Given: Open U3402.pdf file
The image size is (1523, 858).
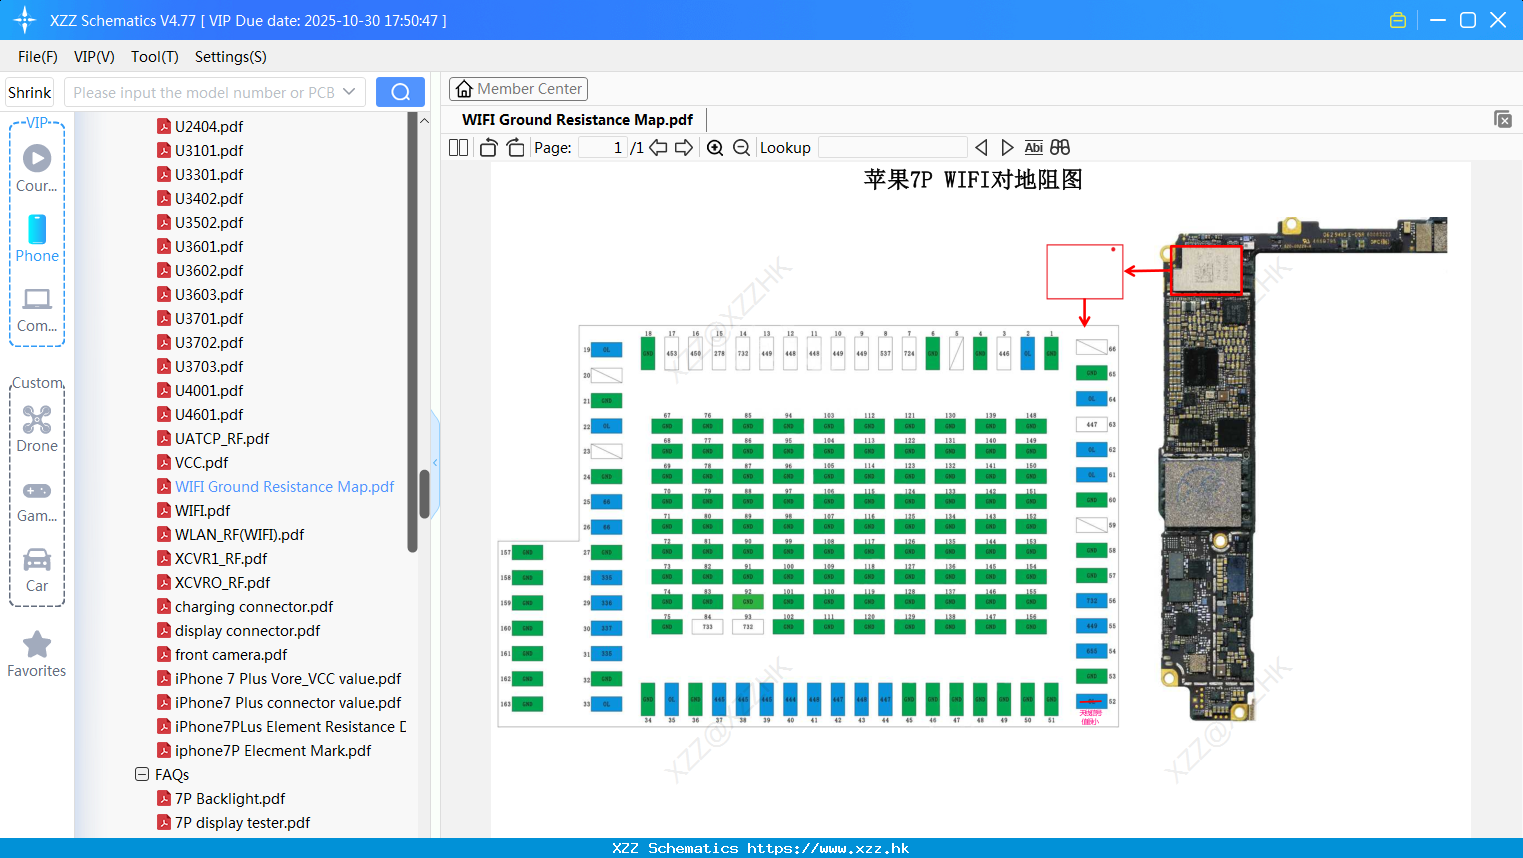Looking at the screenshot, I should click(x=209, y=198).
